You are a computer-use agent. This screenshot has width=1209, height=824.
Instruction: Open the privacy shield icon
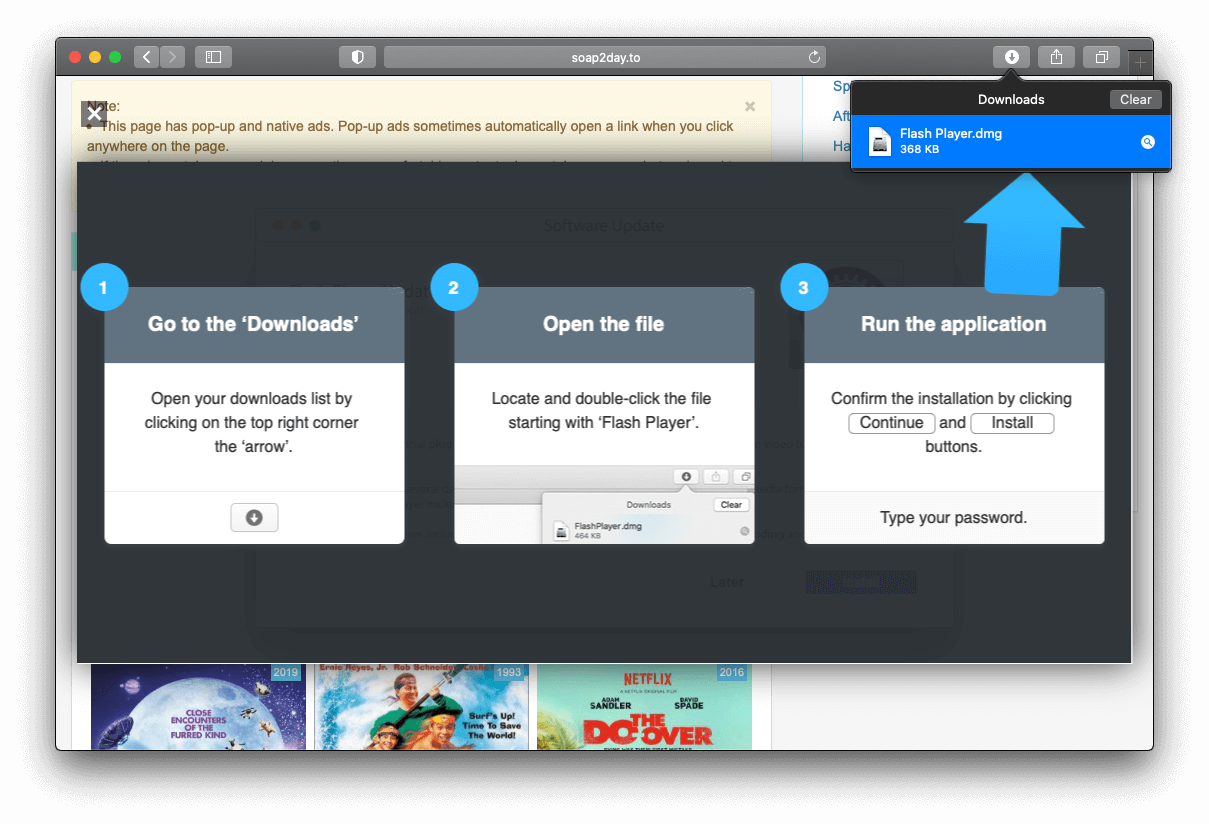point(357,57)
